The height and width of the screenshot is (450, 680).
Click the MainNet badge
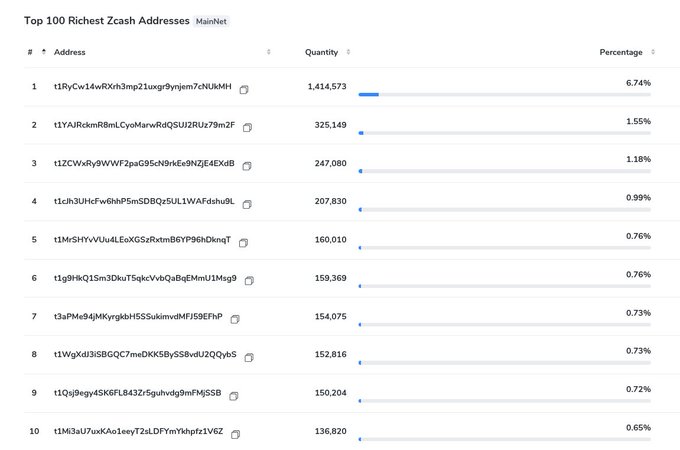pos(211,21)
